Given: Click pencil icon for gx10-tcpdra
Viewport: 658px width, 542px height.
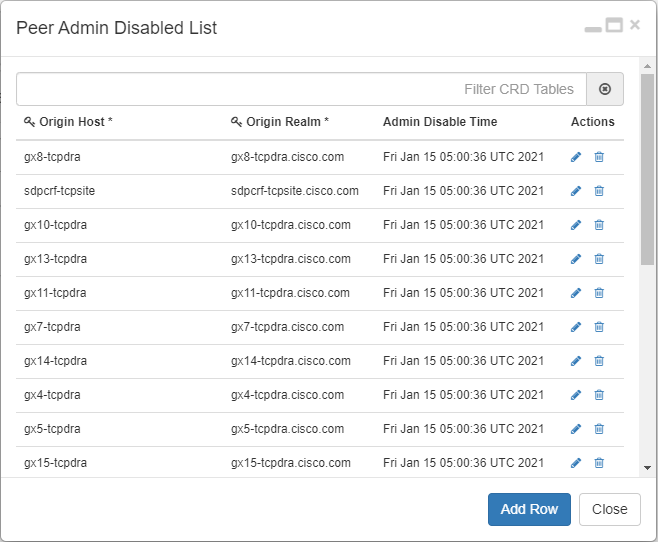Looking at the screenshot, I should click(x=576, y=225).
